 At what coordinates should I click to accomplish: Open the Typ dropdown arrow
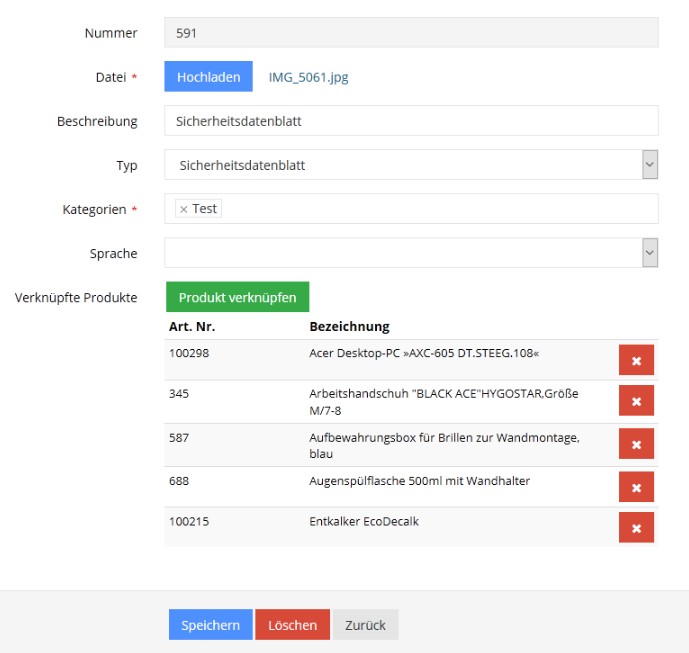(x=649, y=165)
